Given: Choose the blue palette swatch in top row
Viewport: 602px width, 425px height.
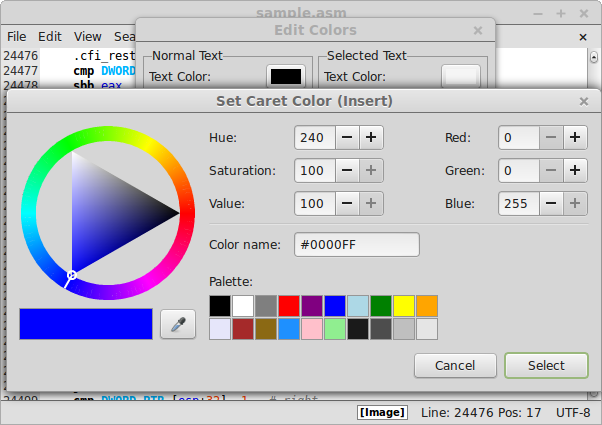Looking at the screenshot, I should click(335, 306).
